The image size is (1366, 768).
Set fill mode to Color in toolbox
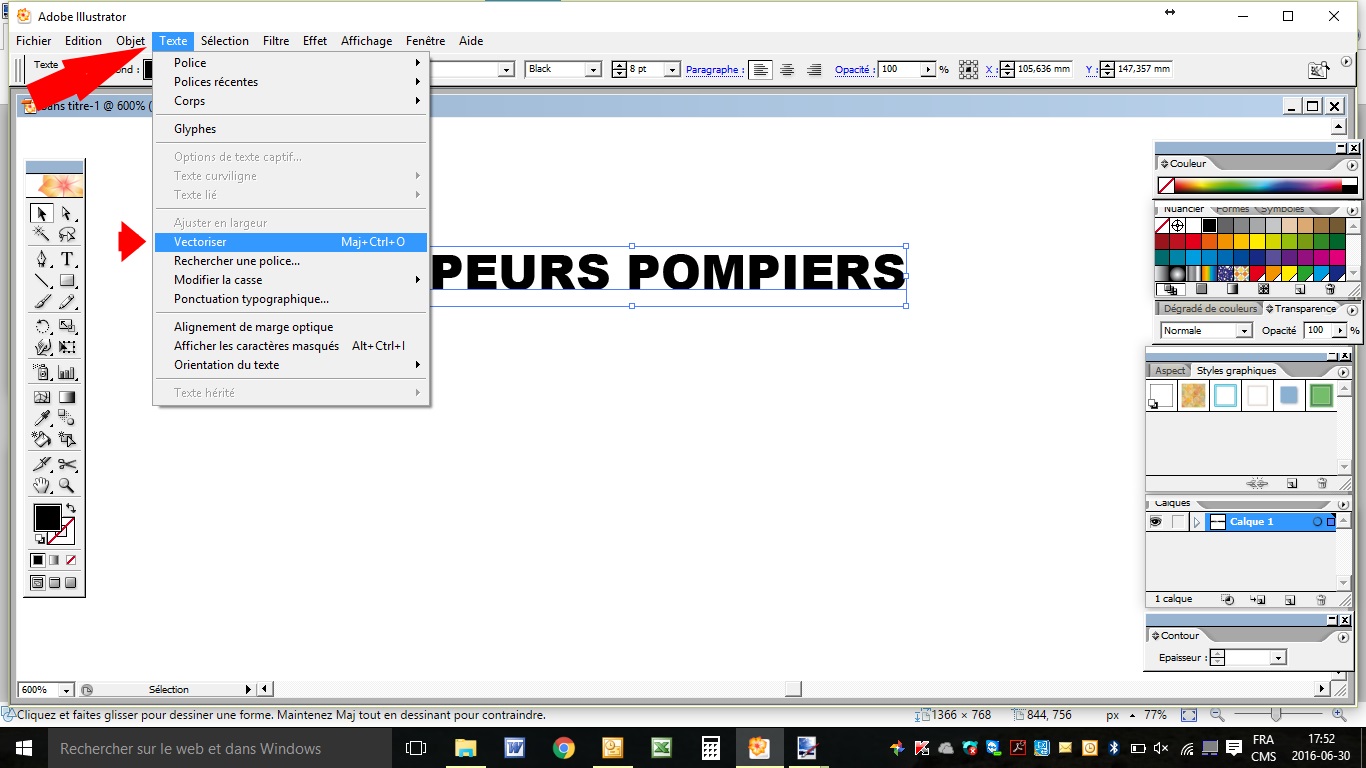point(37,560)
